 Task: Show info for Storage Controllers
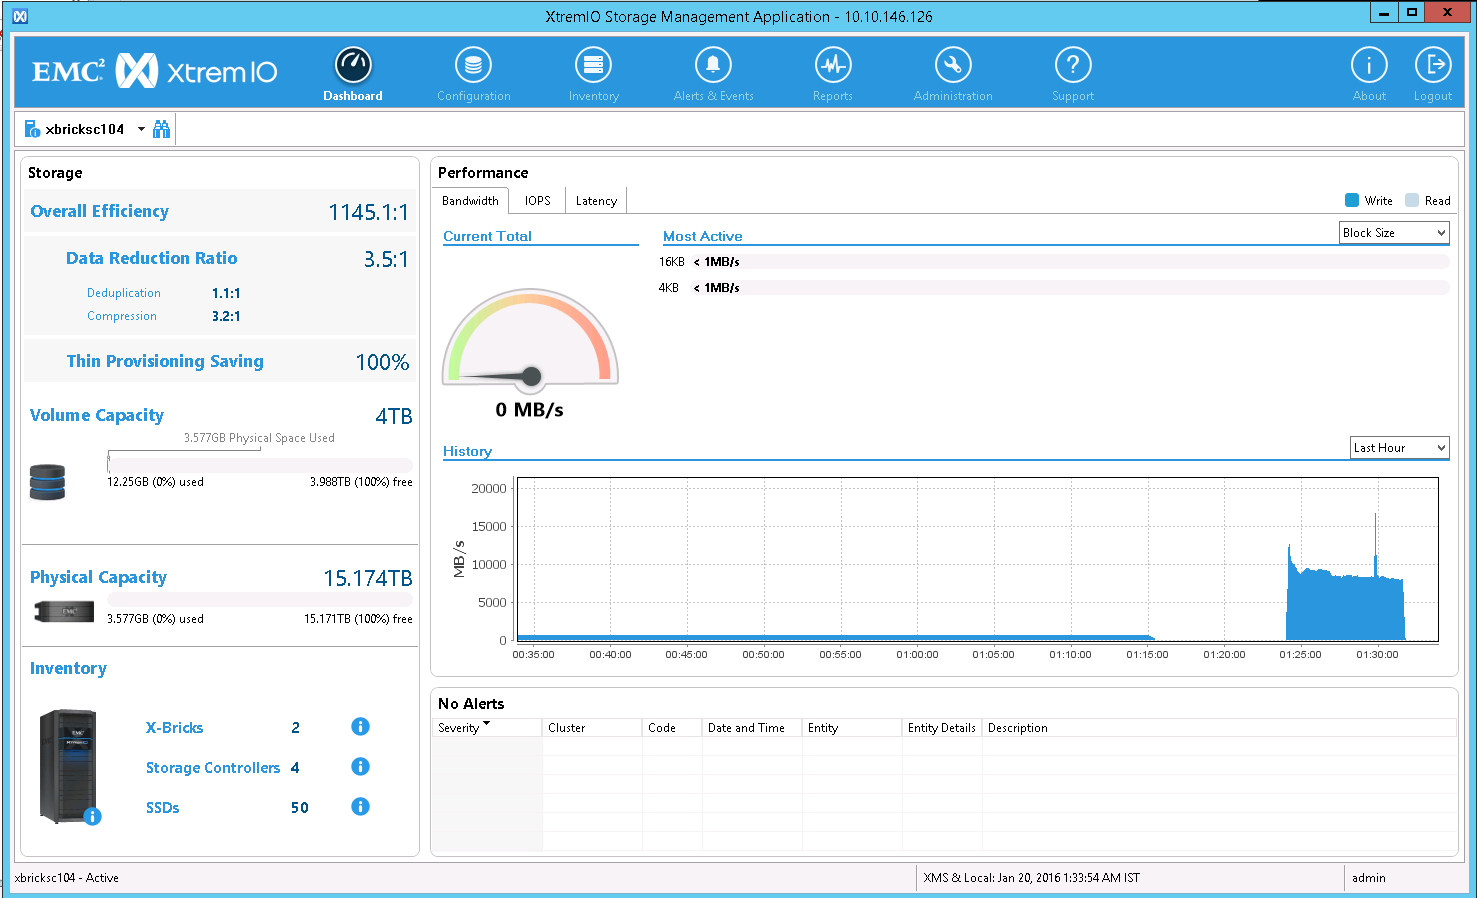point(361,767)
